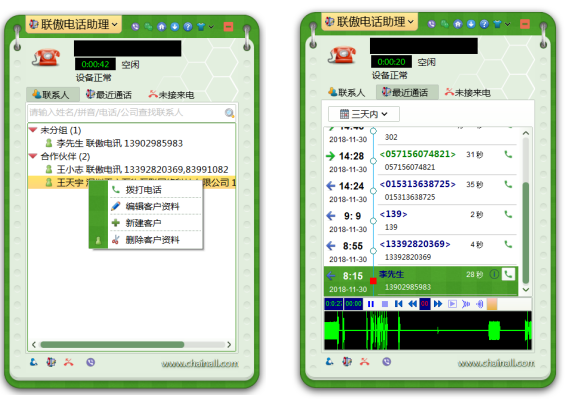
Task: Open www.chainall.com link in contacts window
Action: point(200,363)
